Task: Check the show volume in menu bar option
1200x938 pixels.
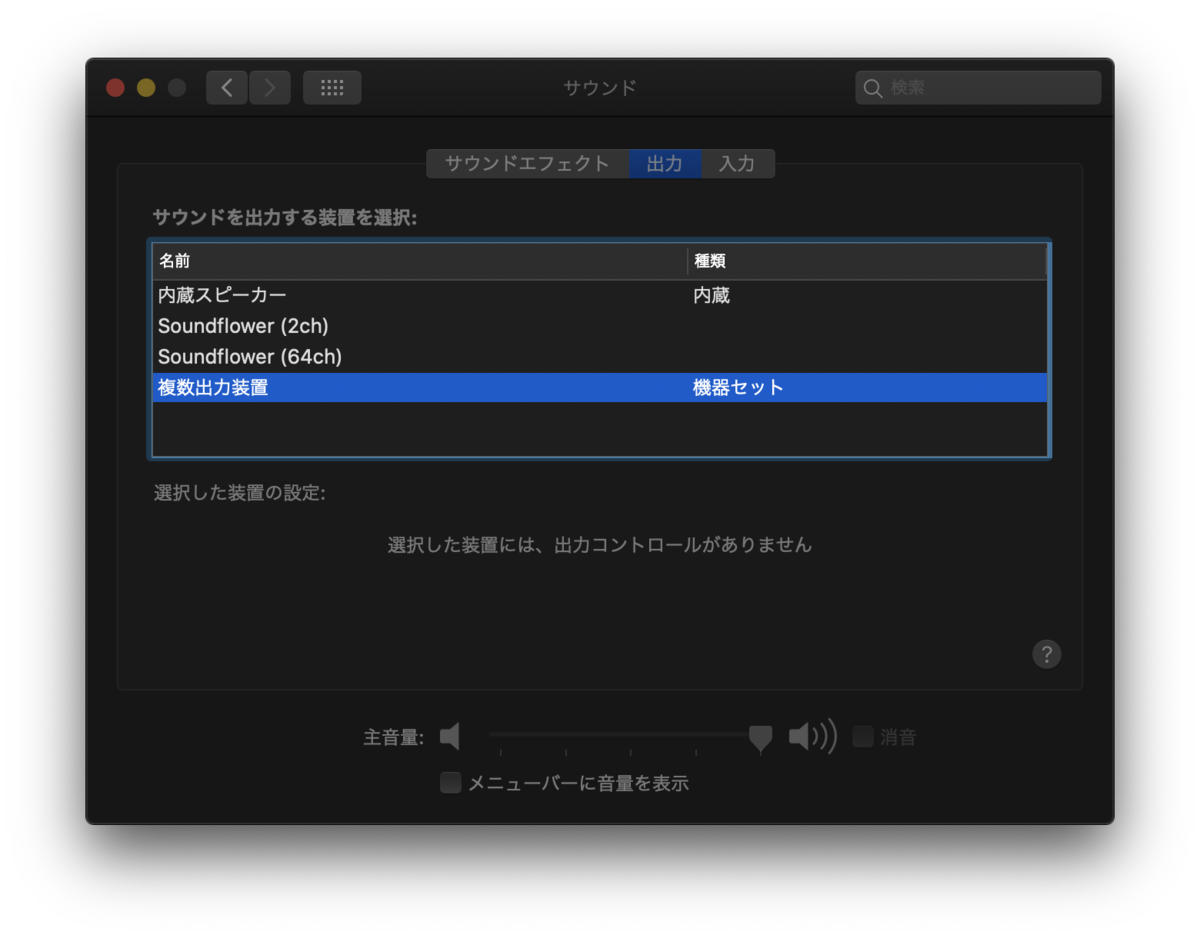Action: point(450,783)
